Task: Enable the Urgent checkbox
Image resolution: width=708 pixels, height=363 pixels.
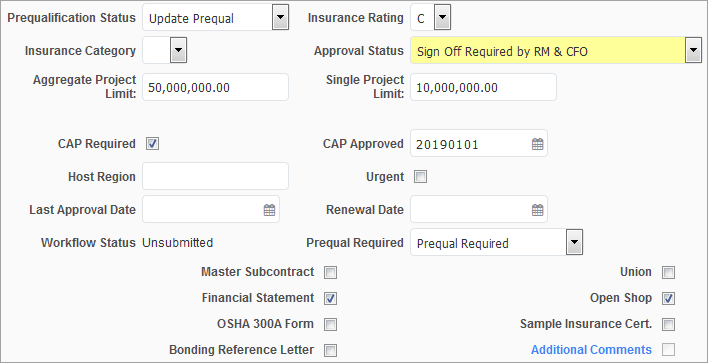Action: click(x=420, y=177)
